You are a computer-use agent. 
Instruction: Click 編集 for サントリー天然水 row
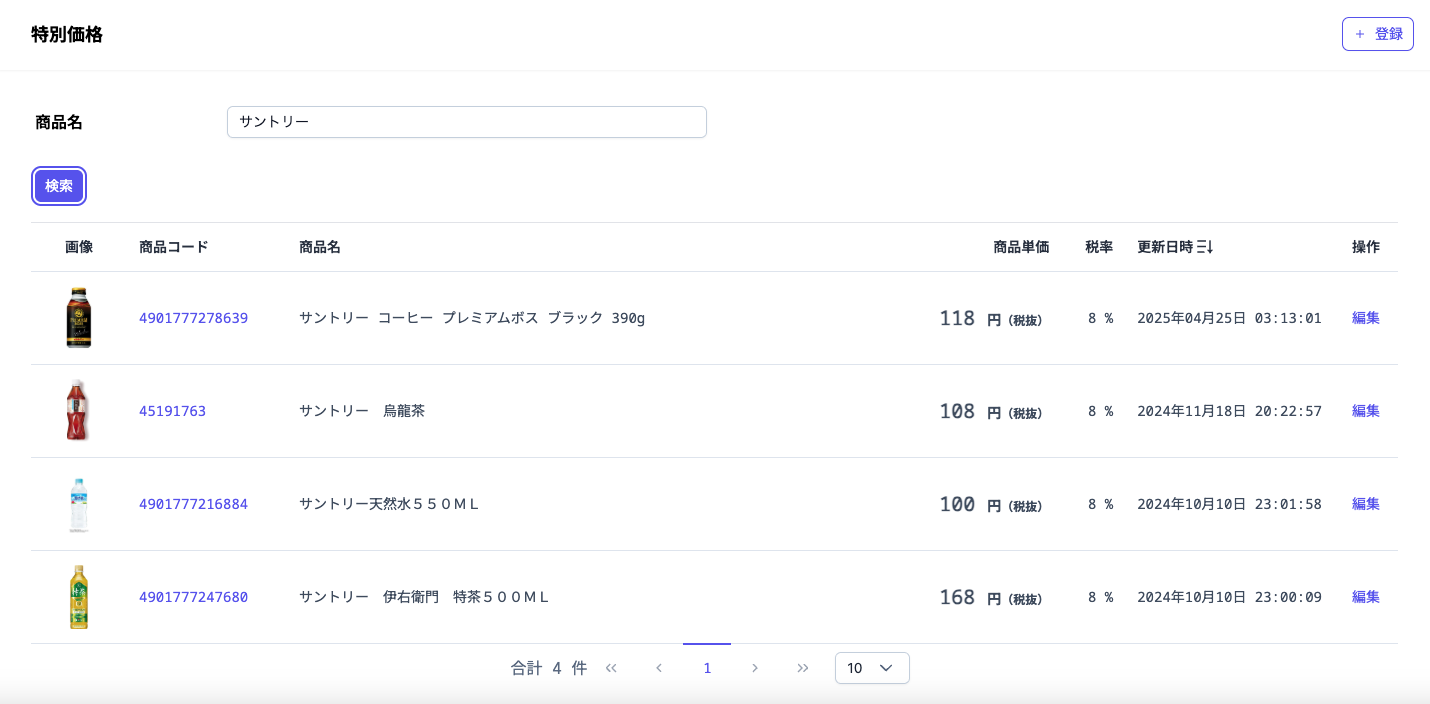tap(1366, 504)
